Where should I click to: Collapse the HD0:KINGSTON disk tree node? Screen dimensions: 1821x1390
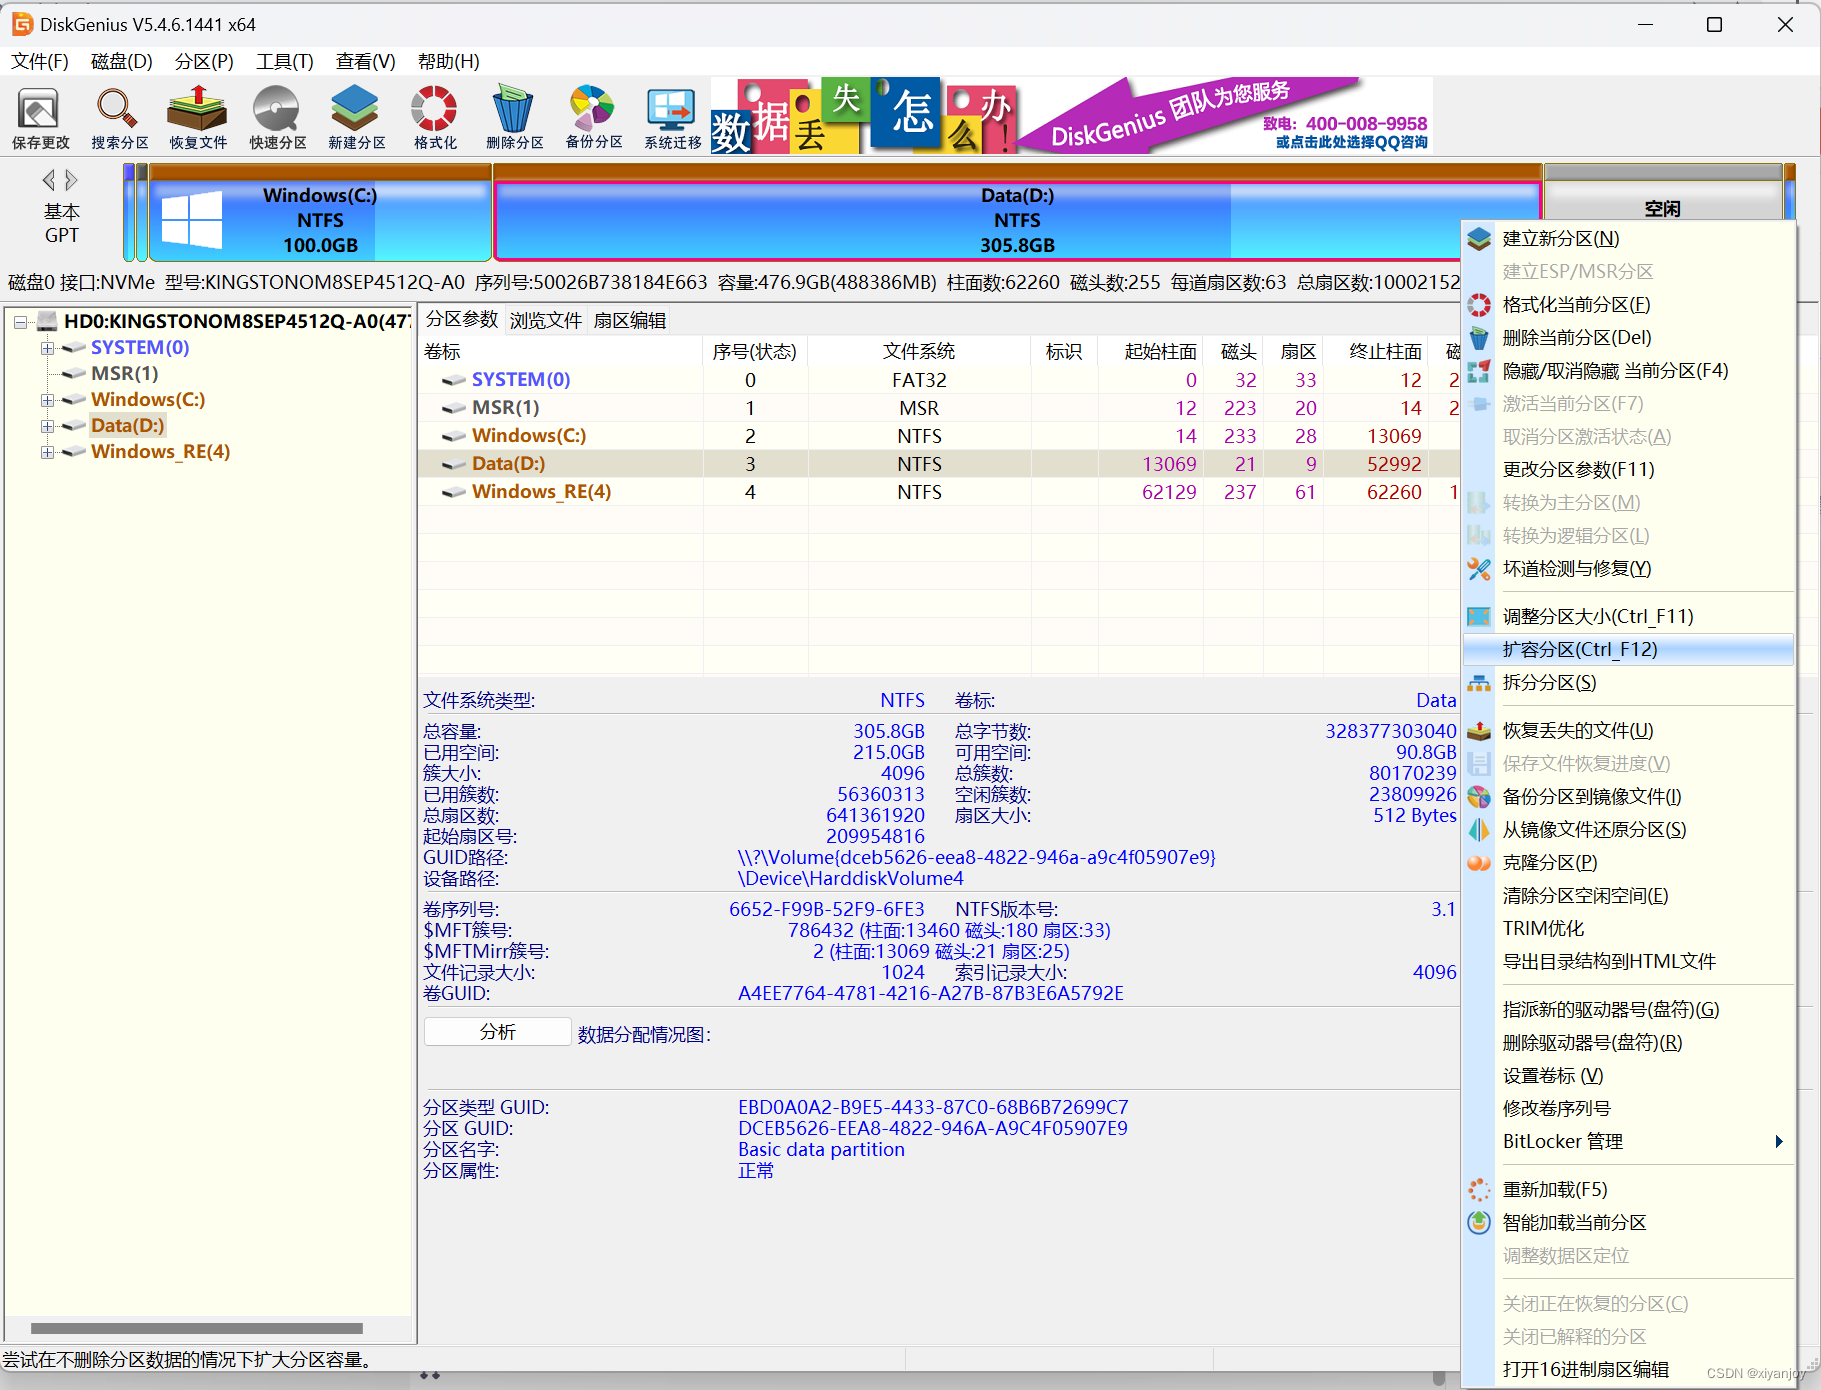point(20,322)
